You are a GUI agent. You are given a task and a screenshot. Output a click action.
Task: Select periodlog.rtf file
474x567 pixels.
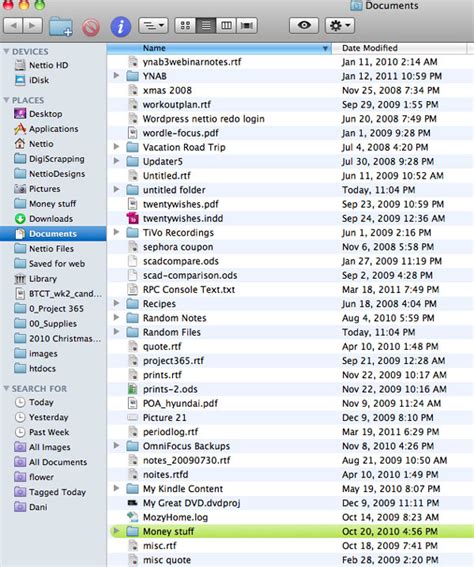170,432
